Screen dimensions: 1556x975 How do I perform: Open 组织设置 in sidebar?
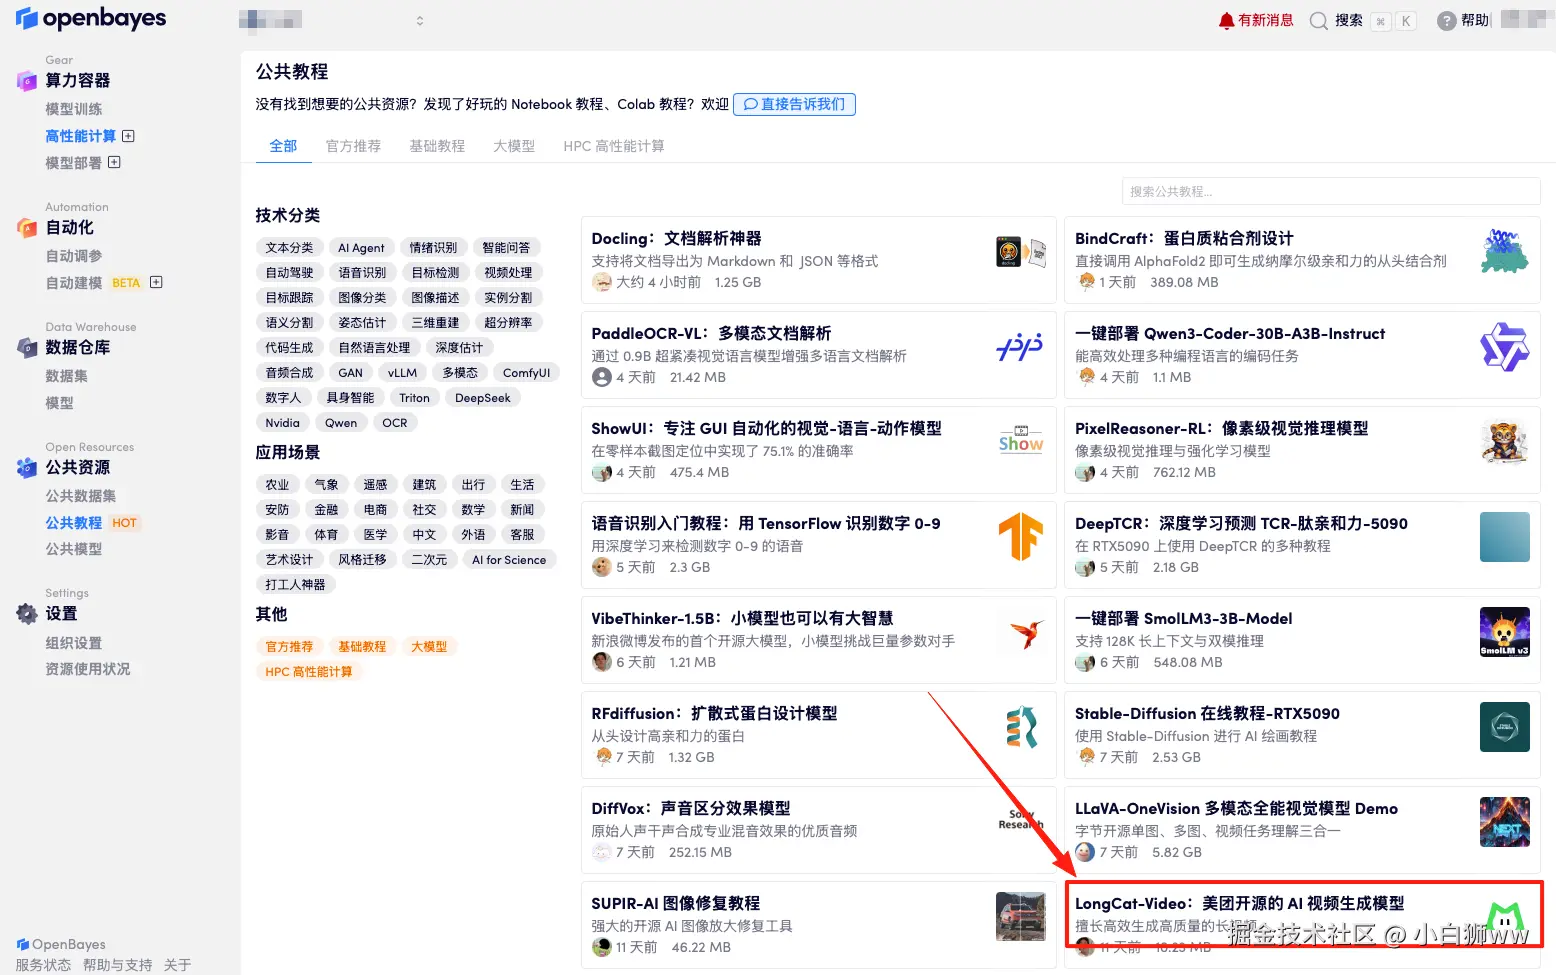pos(74,643)
